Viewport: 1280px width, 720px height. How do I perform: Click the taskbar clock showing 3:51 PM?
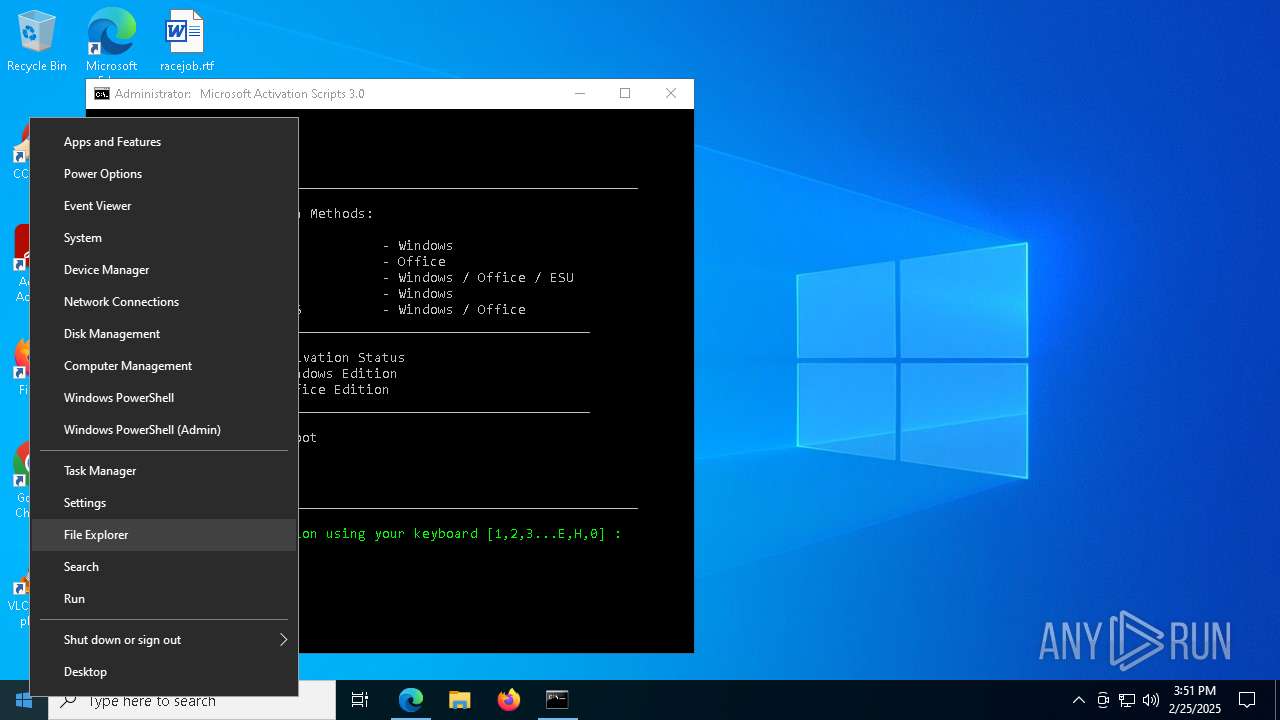pos(1195,700)
